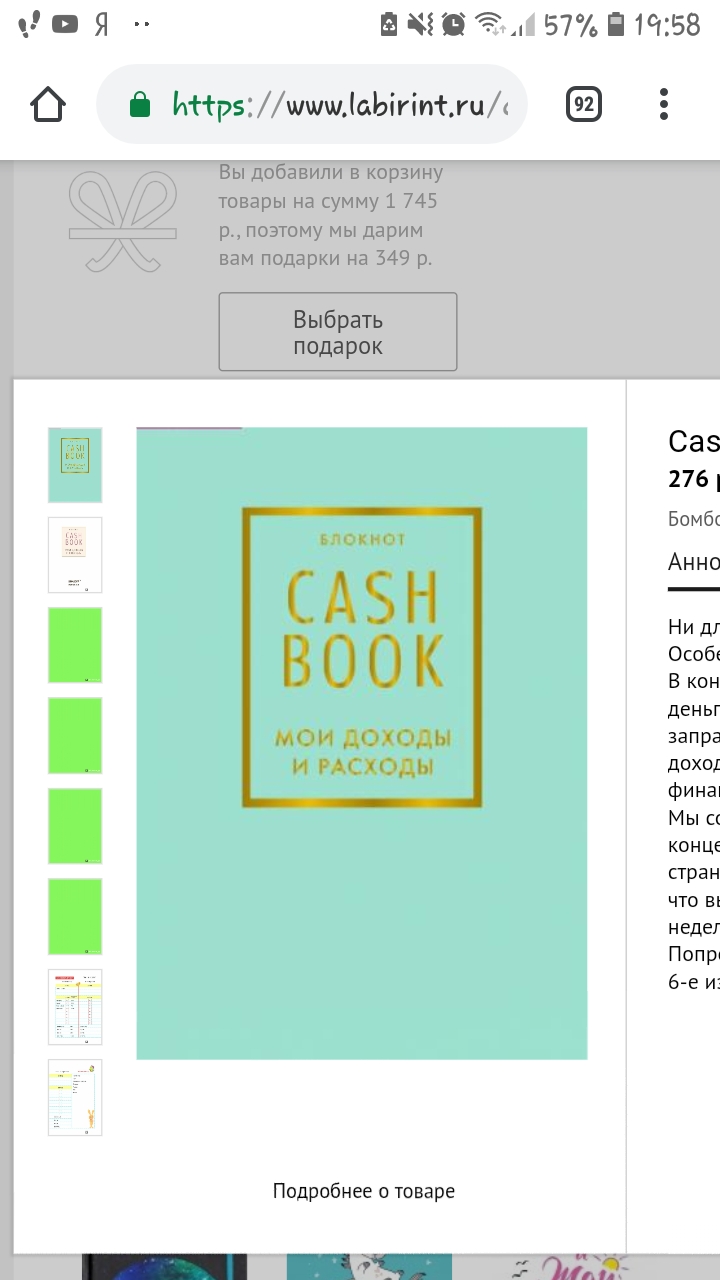Click the Выбрать подарок button
Image resolution: width=720 pixels, height=1280 pixels.
tap(338, 332)
